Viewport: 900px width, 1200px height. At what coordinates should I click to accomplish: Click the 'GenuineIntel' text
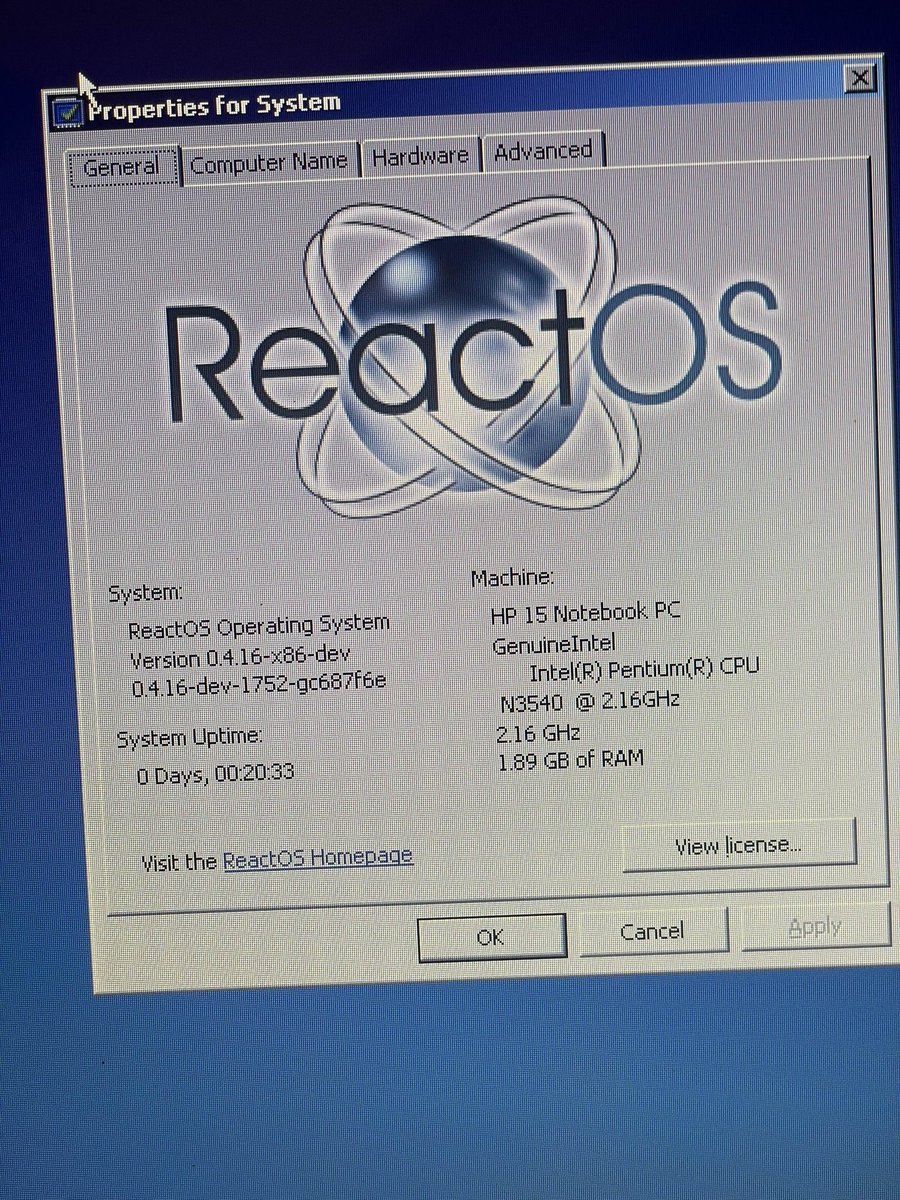point(554,645)
